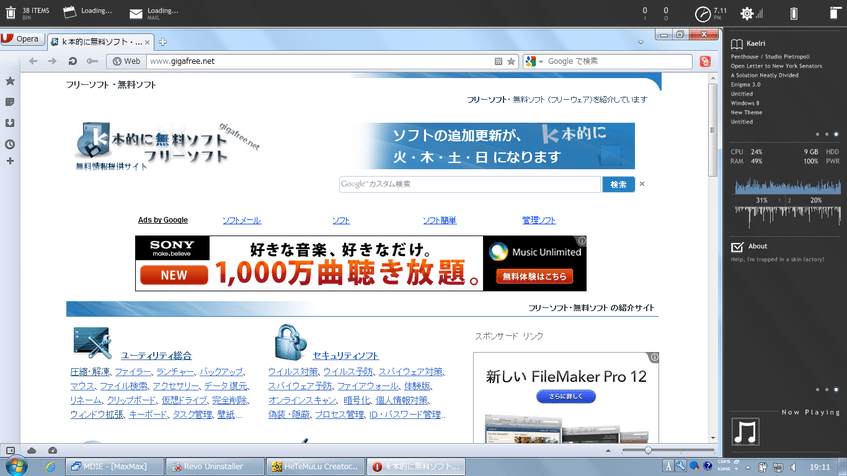Image resolution: width=847 pixels, height=476 pixels.
Task: Open the password wand key icon
Action: (x=92, y=61)
